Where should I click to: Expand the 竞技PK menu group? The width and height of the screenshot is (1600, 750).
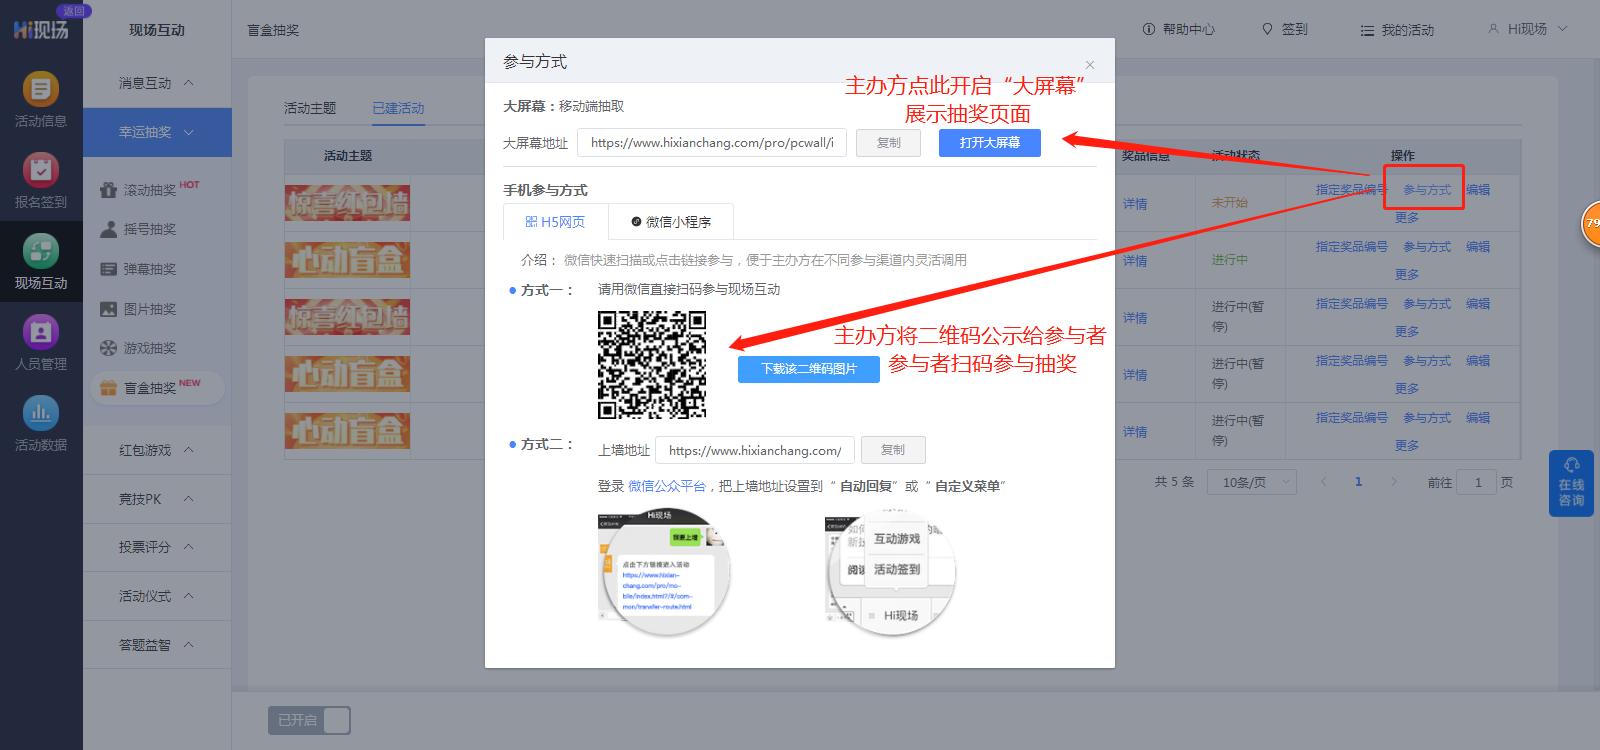(x=157, y=499)
